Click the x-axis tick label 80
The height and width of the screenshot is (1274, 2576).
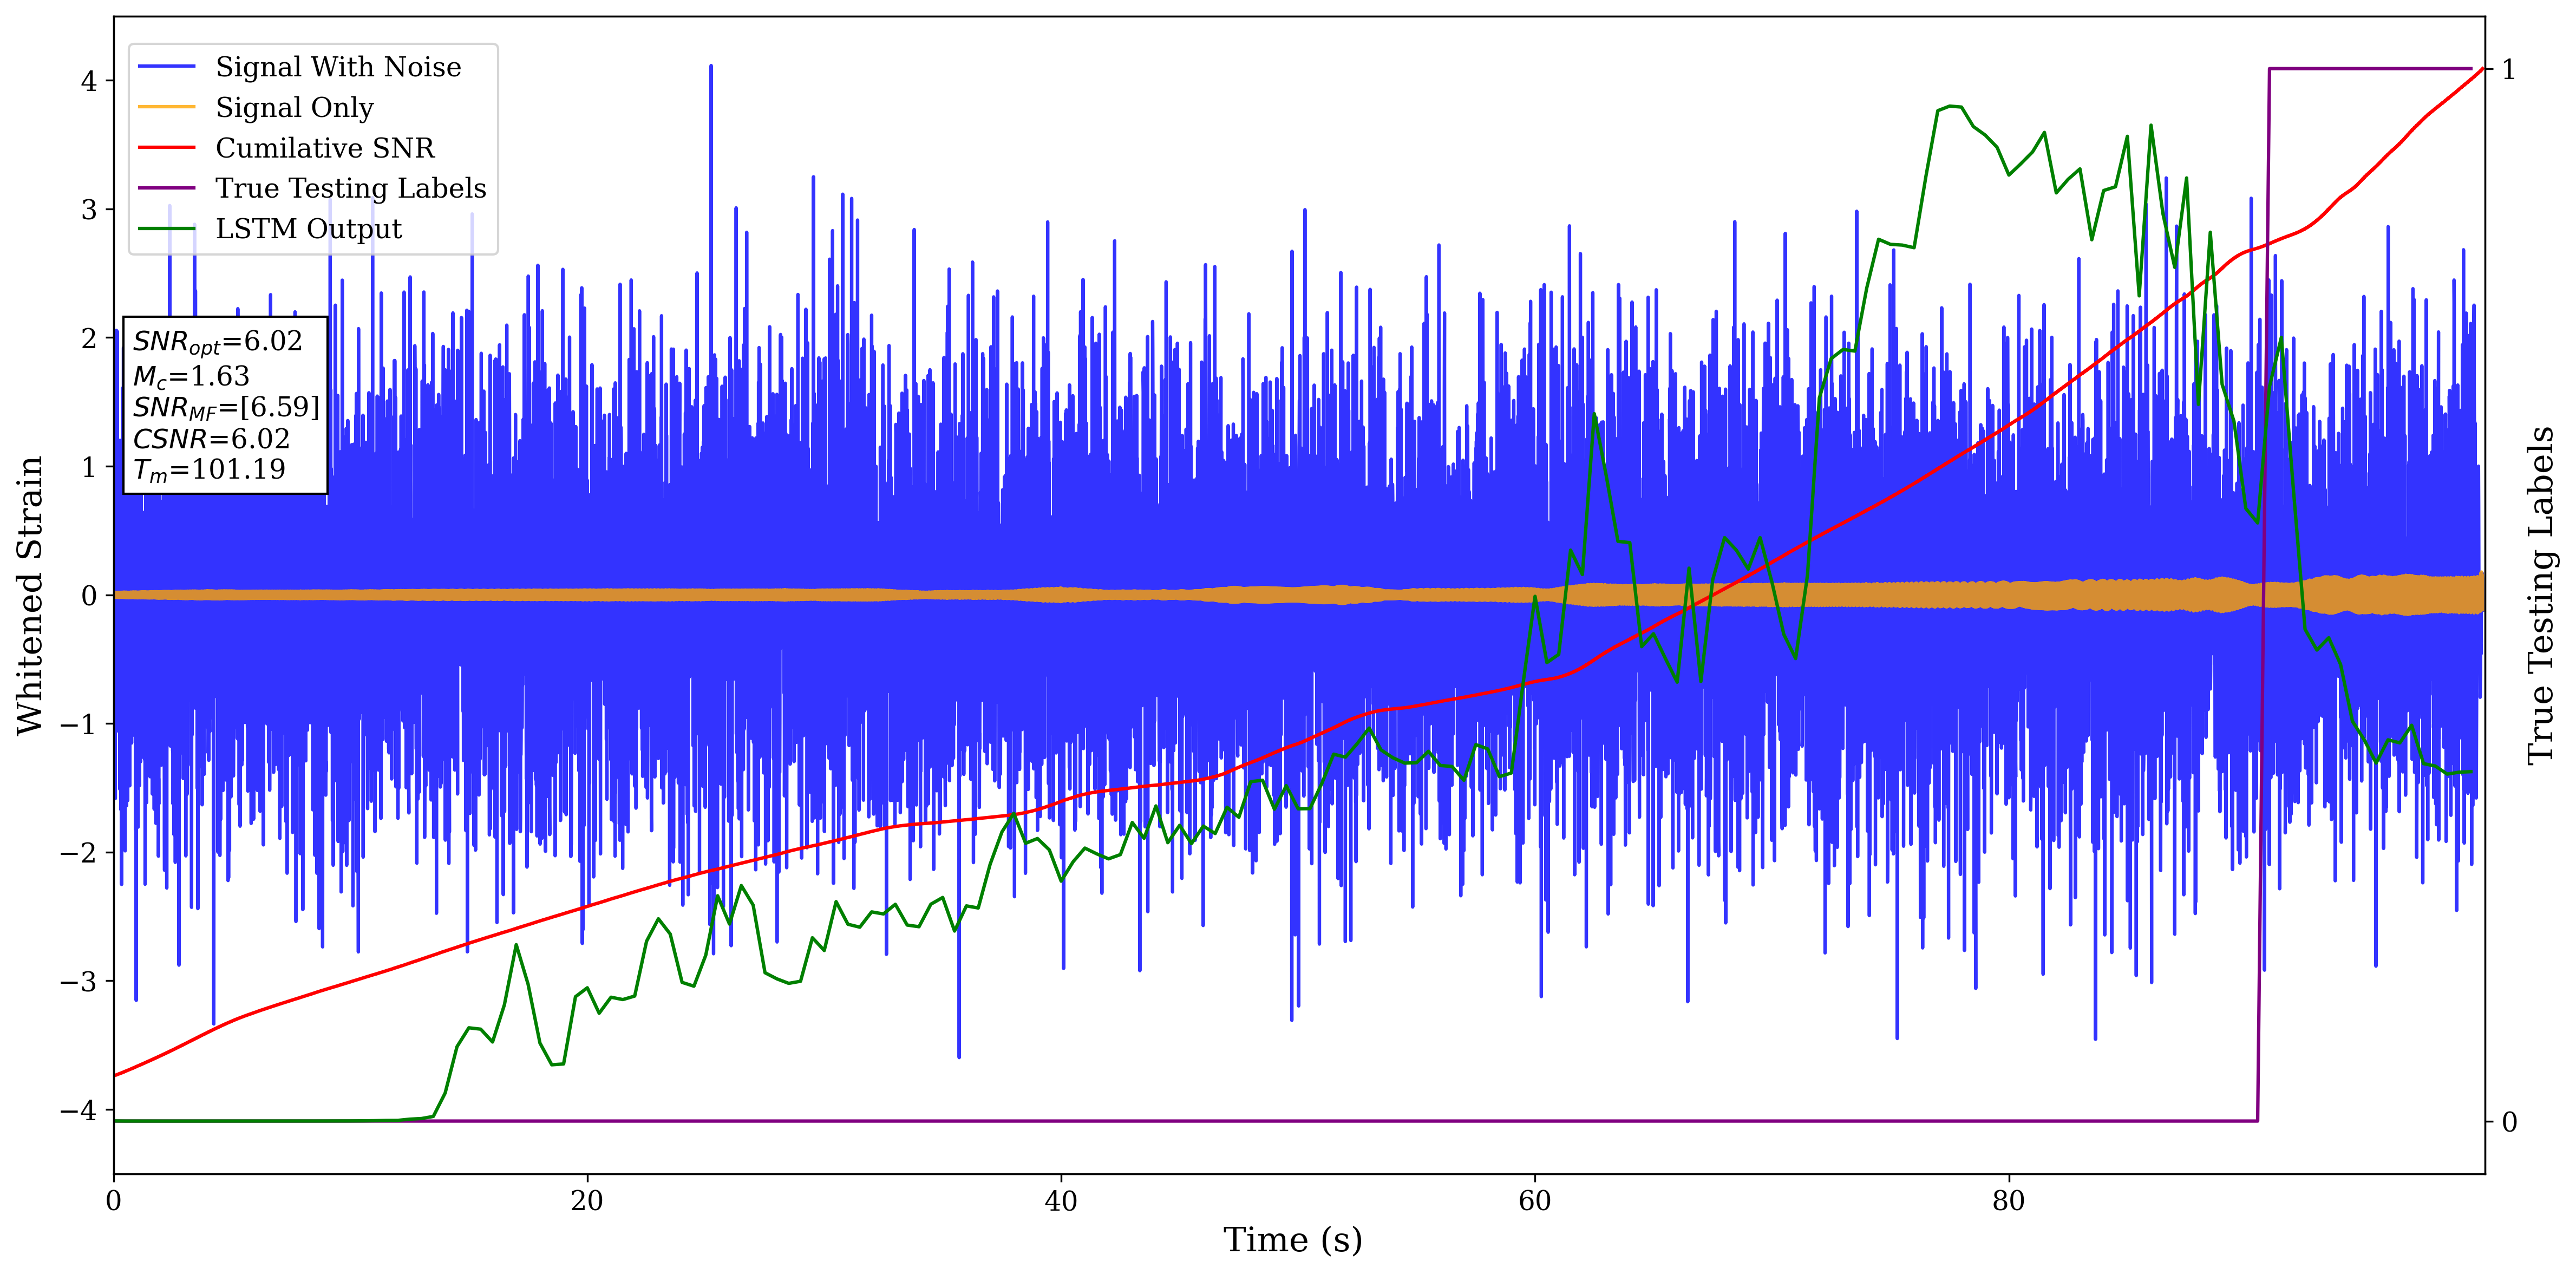click(x=2008, y=1201)
